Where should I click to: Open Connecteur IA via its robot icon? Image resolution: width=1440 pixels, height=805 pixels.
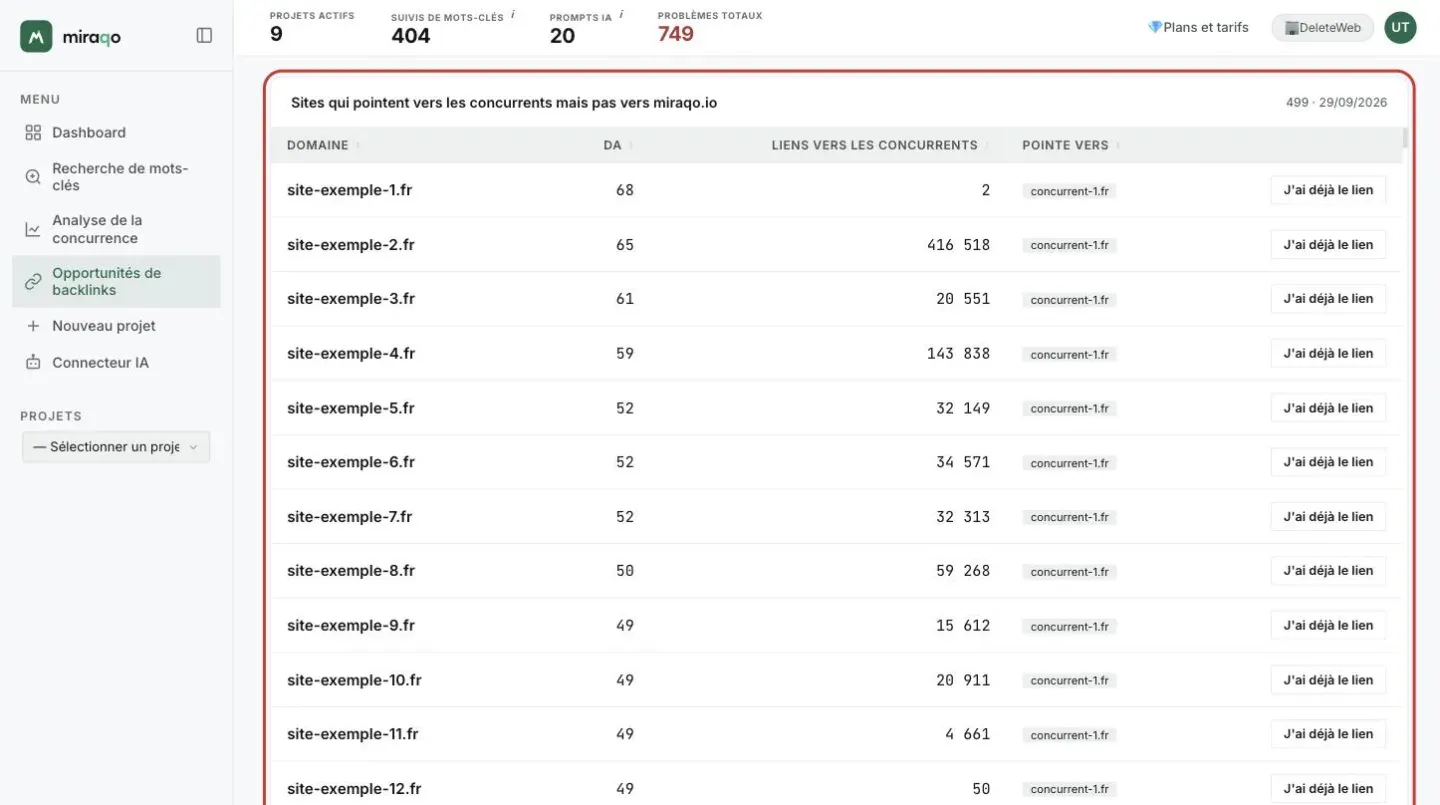[33, 363]
